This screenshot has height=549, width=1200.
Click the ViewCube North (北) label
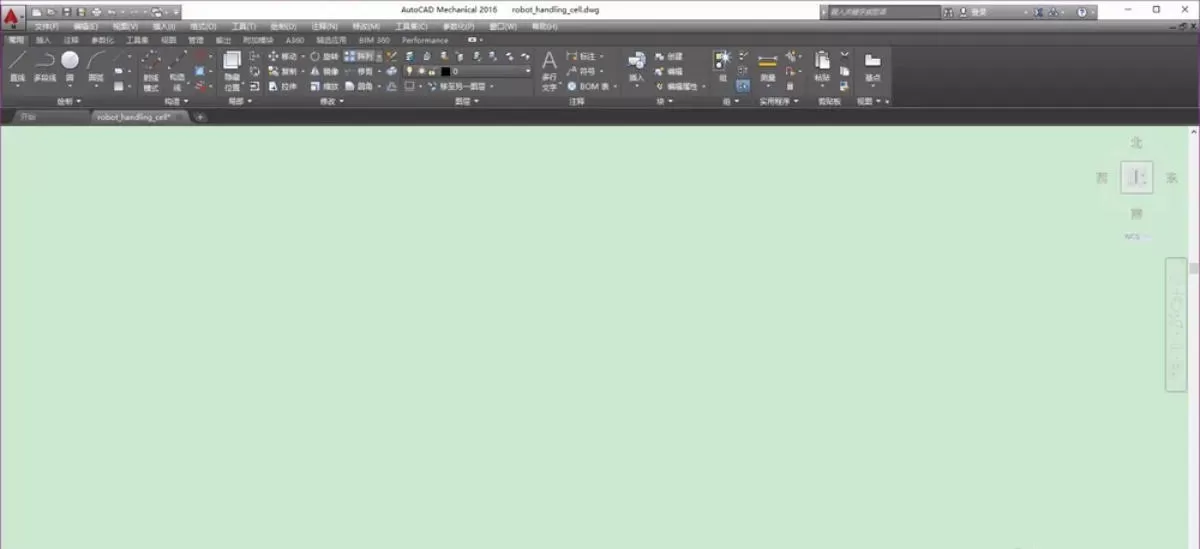1136,143
